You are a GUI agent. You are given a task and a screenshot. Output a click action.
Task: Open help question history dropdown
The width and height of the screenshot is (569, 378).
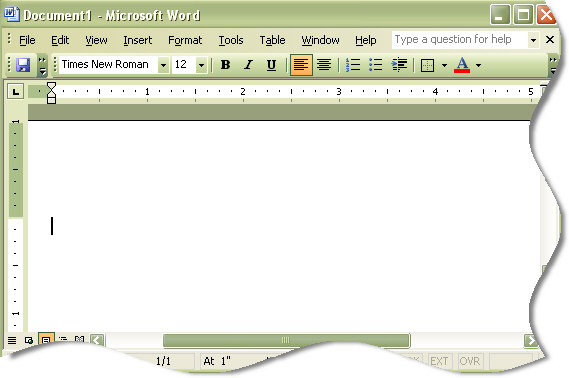click(x=533, y=40)
